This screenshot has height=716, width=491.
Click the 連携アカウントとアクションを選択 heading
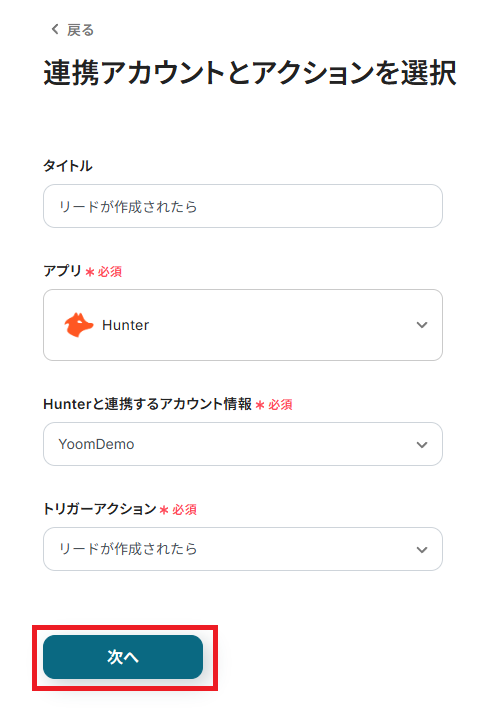(250, 73)
